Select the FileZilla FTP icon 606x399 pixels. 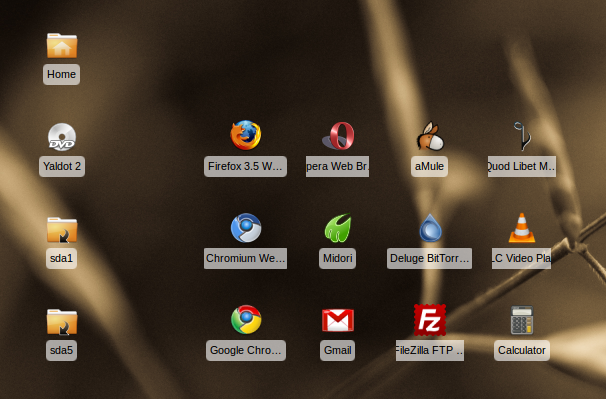pyautogui.click(x=430, y=320)
